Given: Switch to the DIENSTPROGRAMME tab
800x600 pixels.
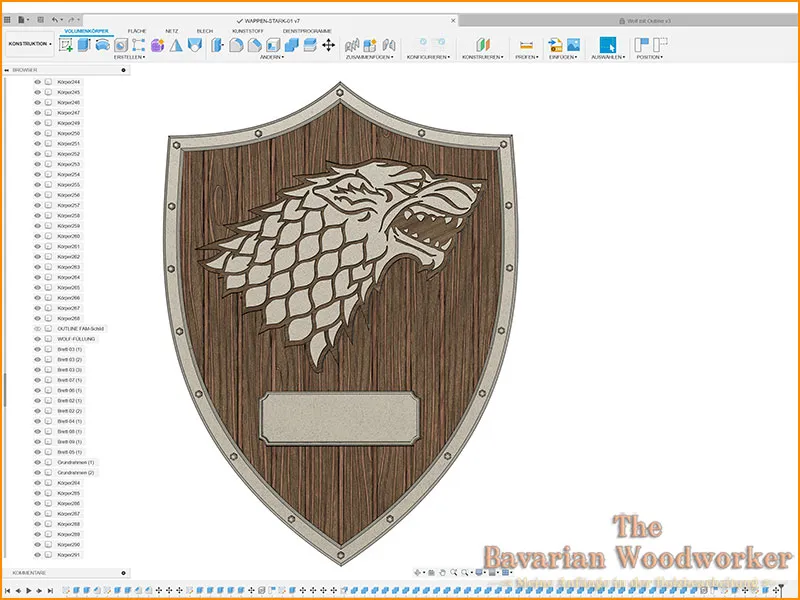Looking at the screenshot, I should point(307,31).
